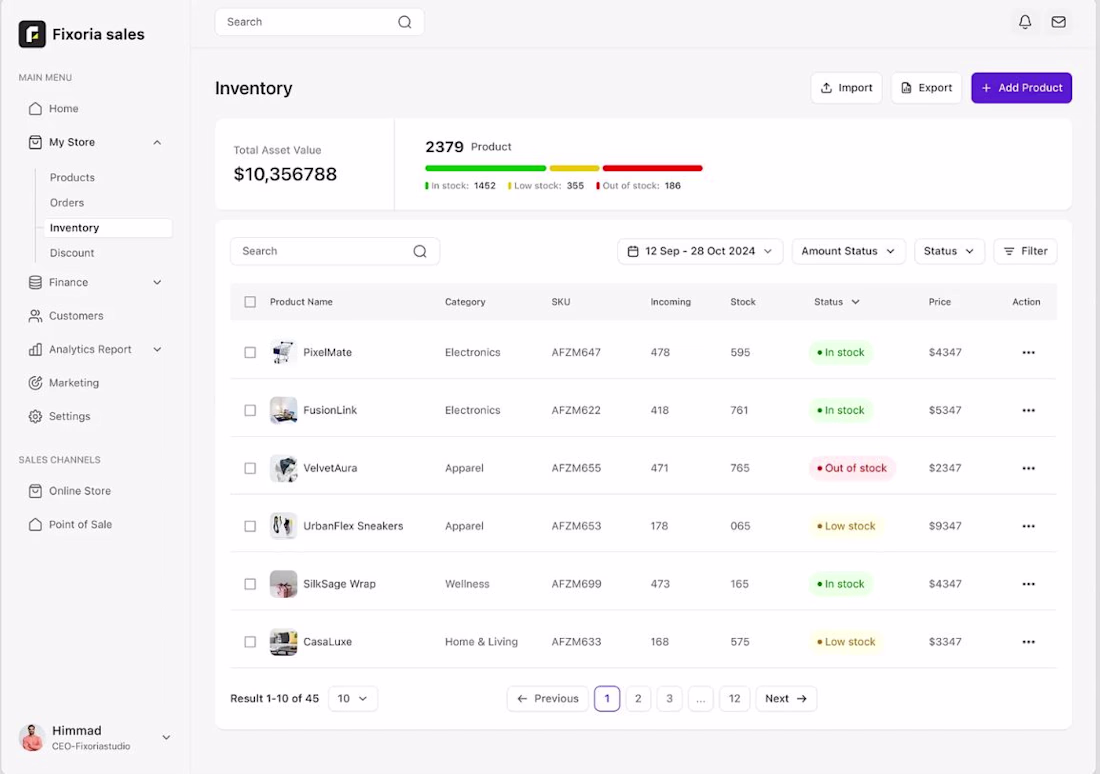Go to the Next page
The width and height of the screenshot is (1100, 774).
786,698
